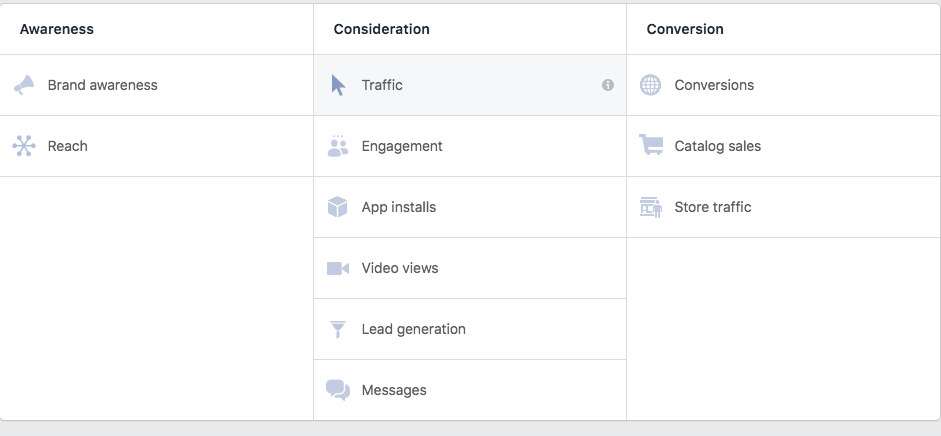Select the Traffic cursor arrow icon
Screen dimensions: 941x436
click(338, 85)
